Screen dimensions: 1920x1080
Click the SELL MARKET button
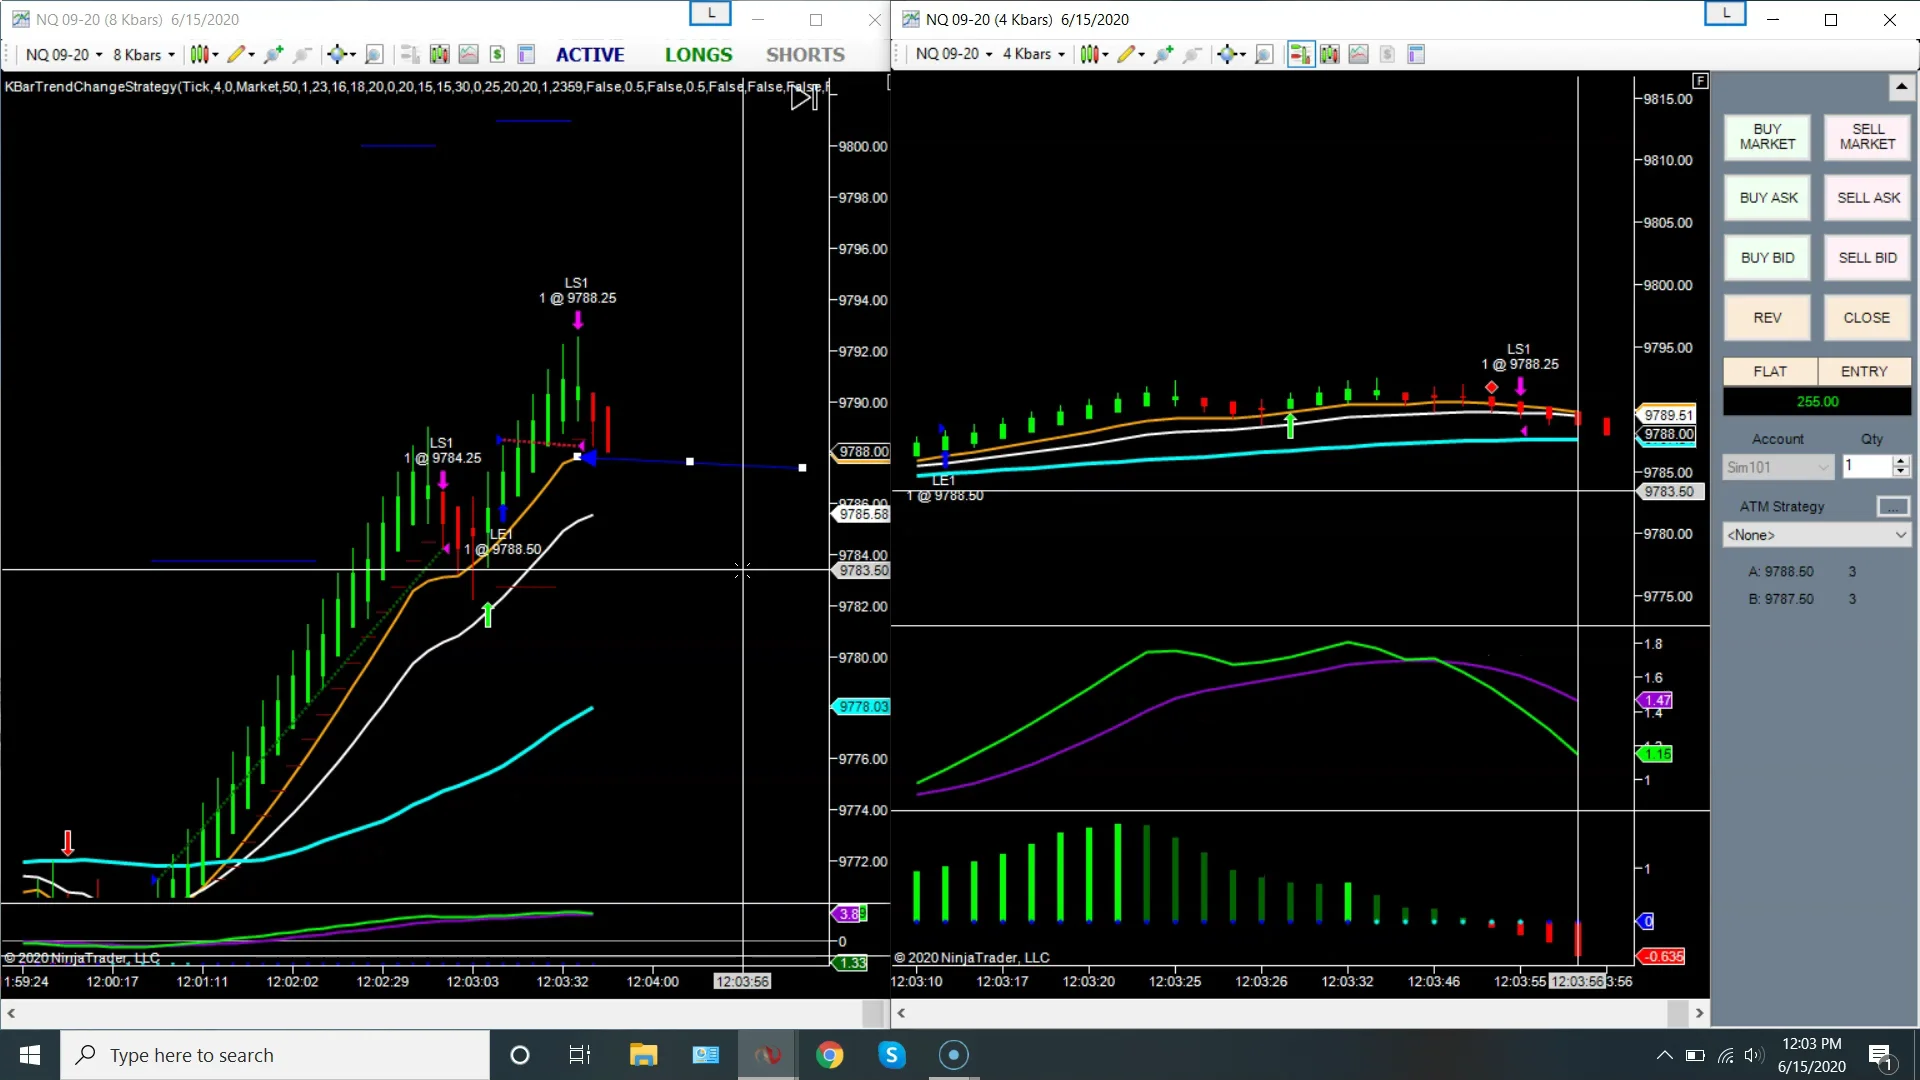tap(1867, 137)
